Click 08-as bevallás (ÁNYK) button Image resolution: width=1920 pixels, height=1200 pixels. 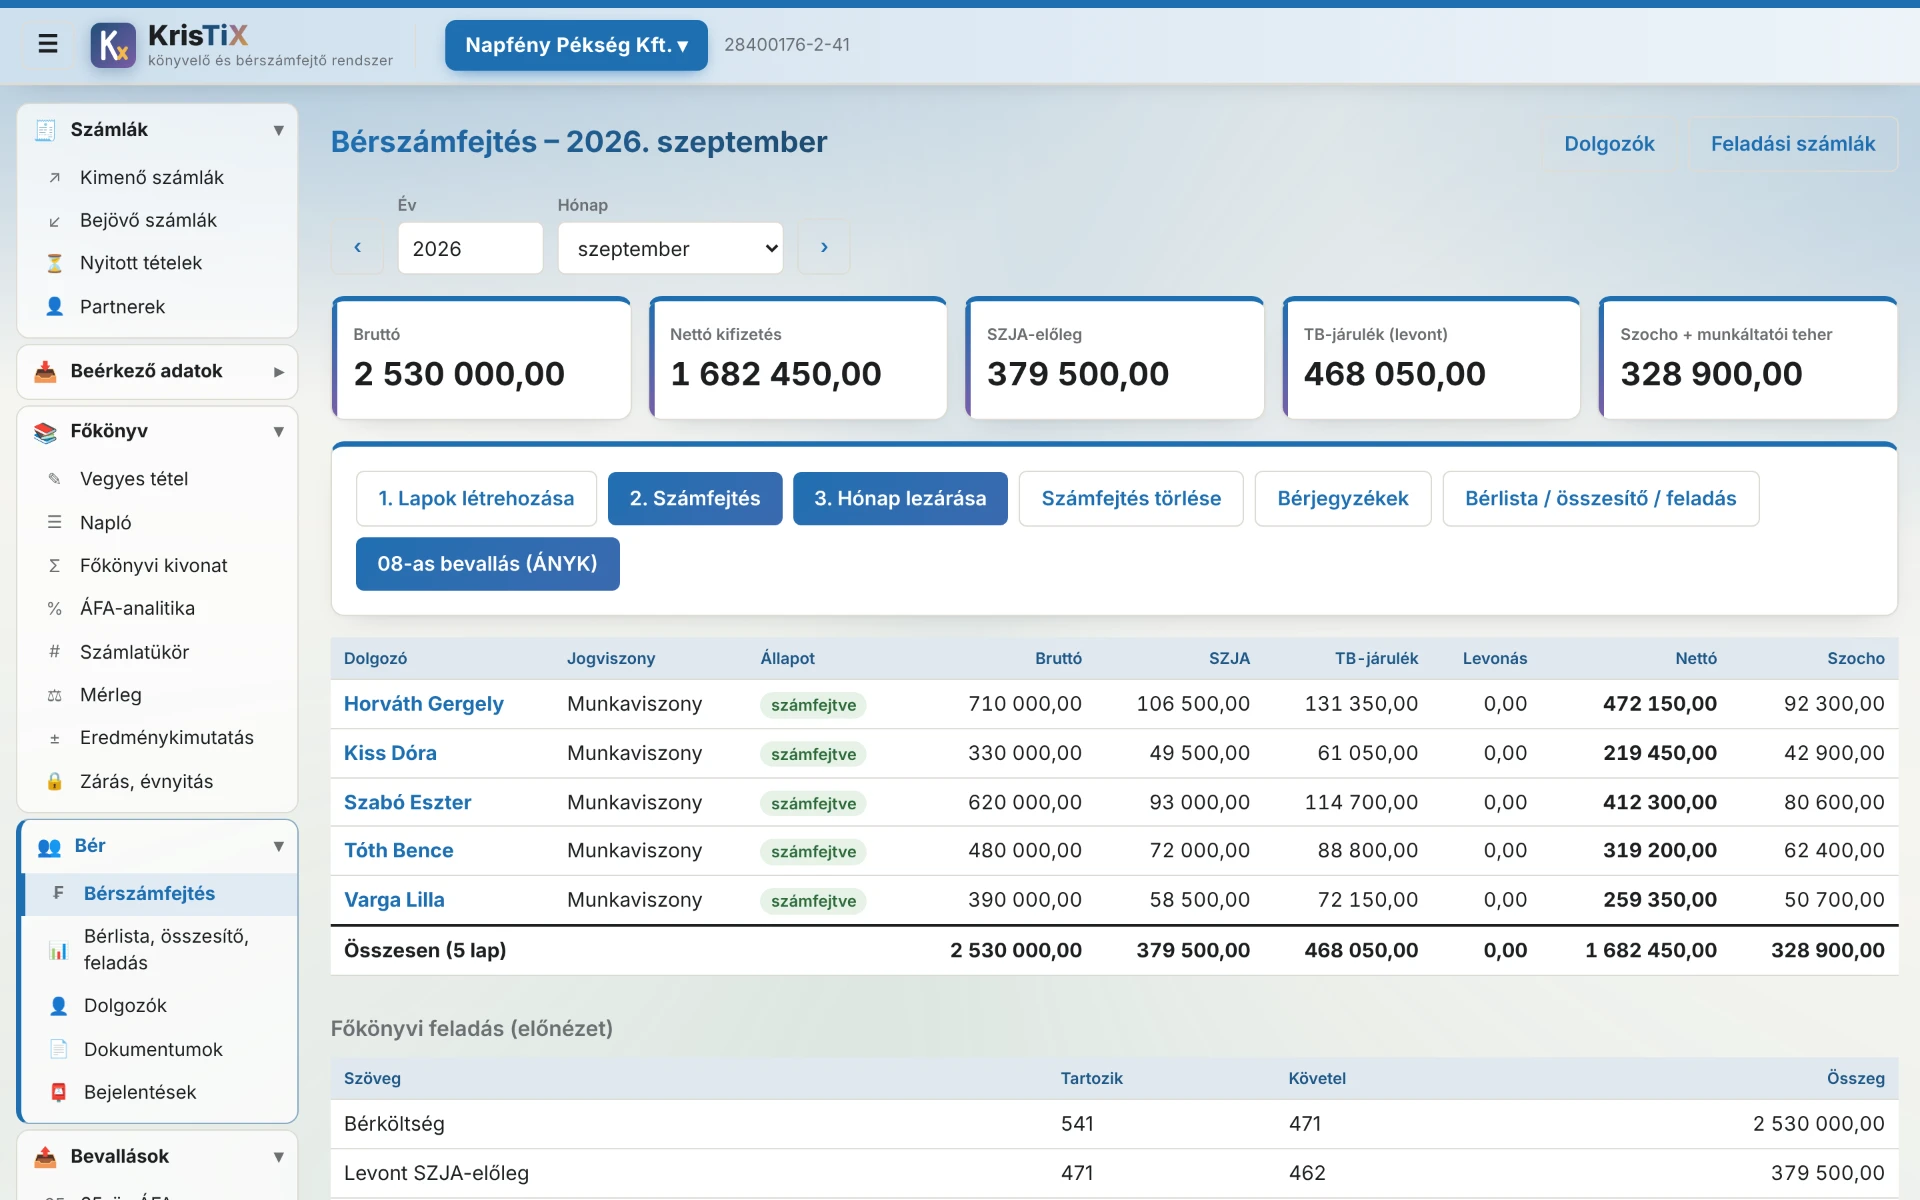(488, 564)
